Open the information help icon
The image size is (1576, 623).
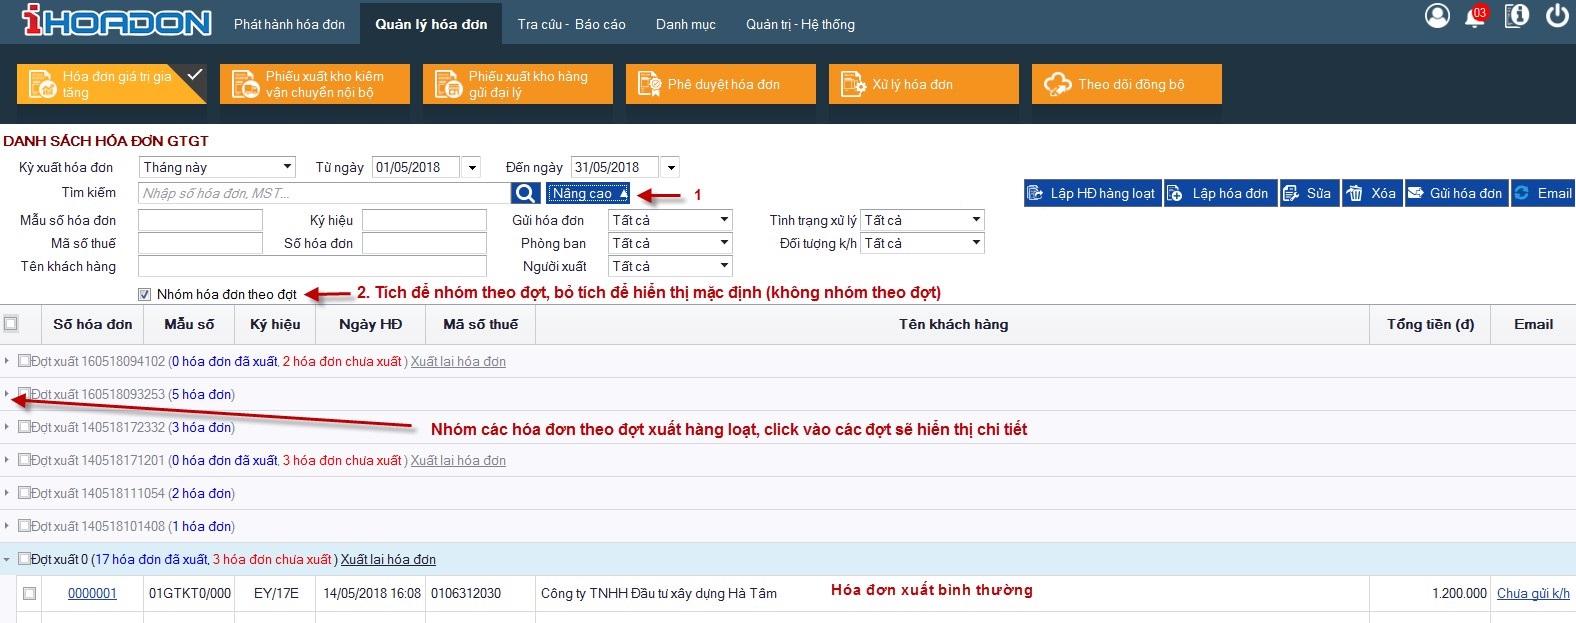(1517, 16)
